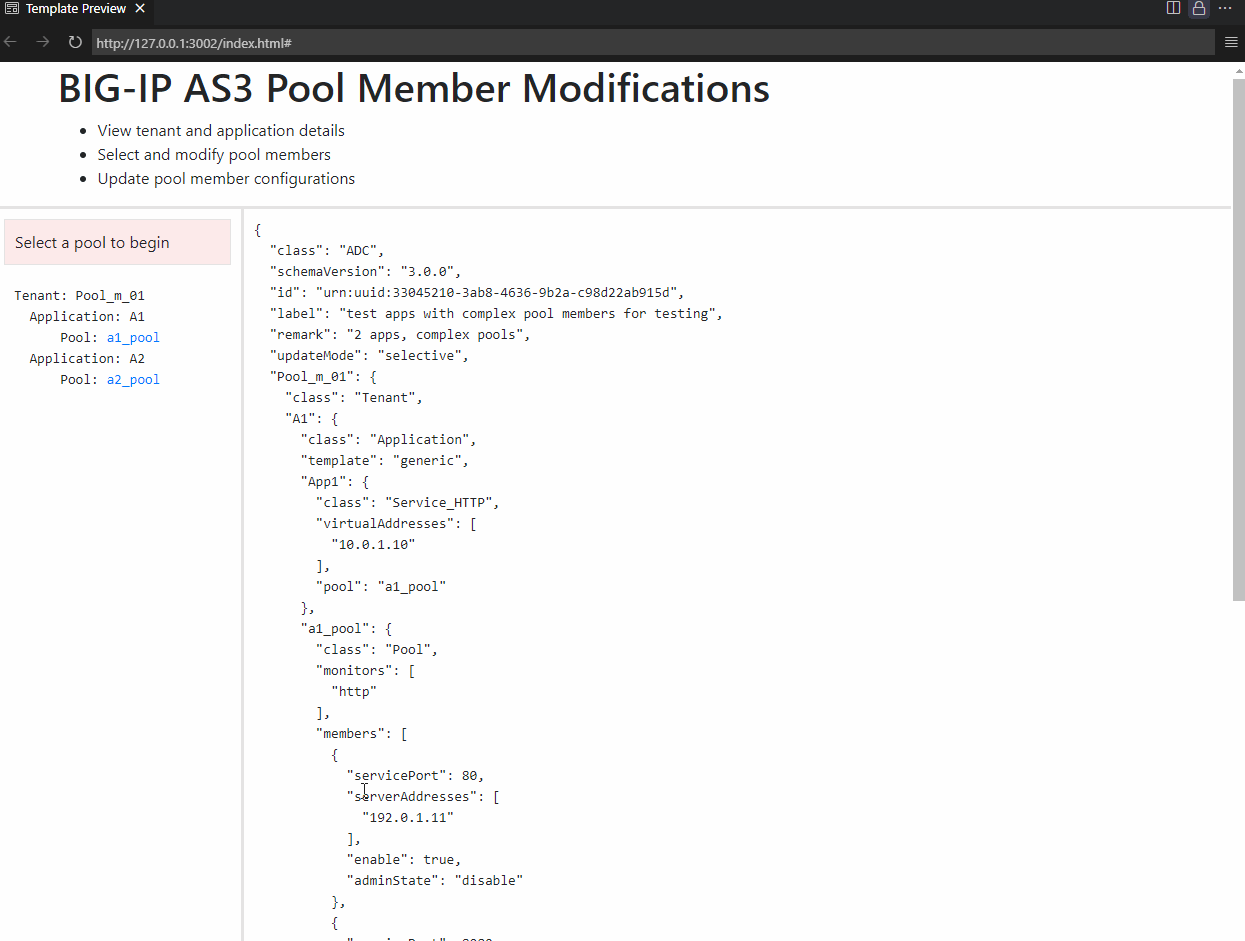Click the 'Tenant: Pool_m_01' row
Image resolution: width=1245 pixels, height=941 pixels.
(80, 296)
